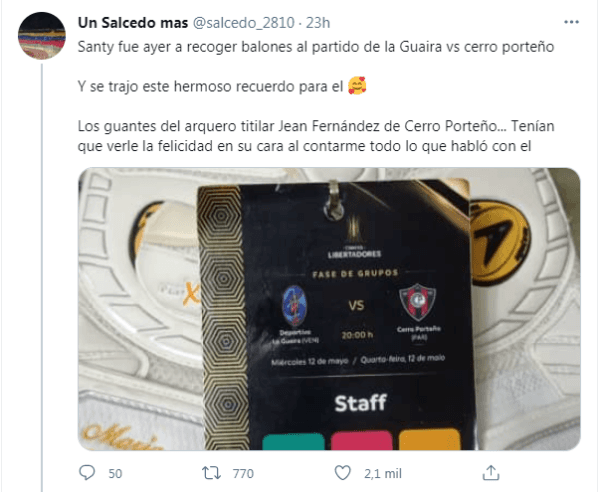This screenshot has height=492, width=600.
Task: Open the three-dot more options menu
Action: pyautogui.click(x=571, y=23)
